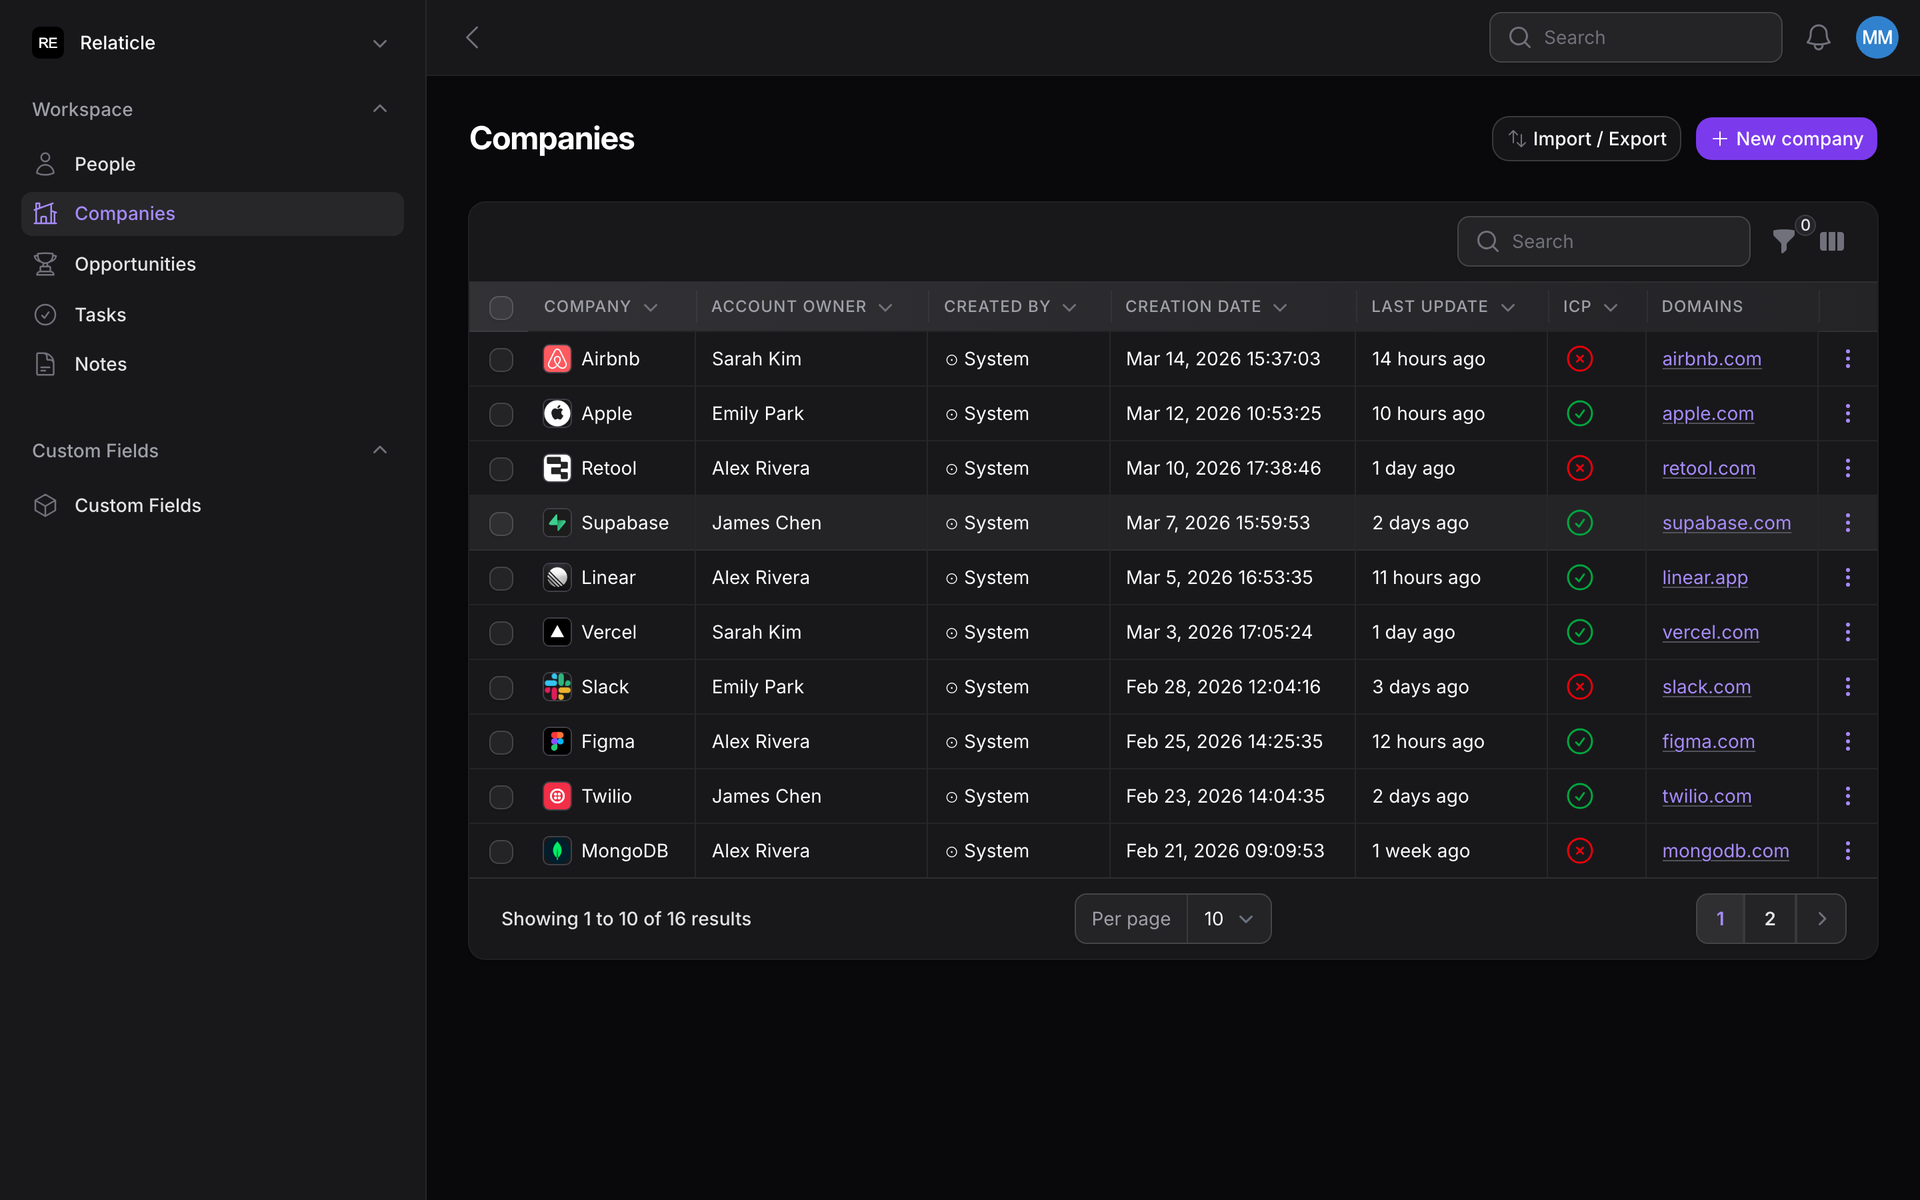Click the Import / Export button
Image resolution: width=1920 pixels, height=1200 pixels.
(1586, 139)
